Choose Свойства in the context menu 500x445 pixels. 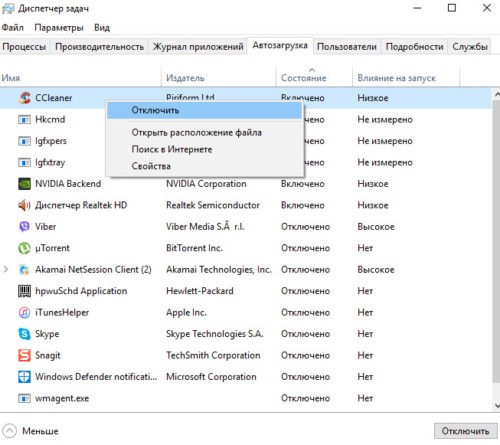[204, 166]
